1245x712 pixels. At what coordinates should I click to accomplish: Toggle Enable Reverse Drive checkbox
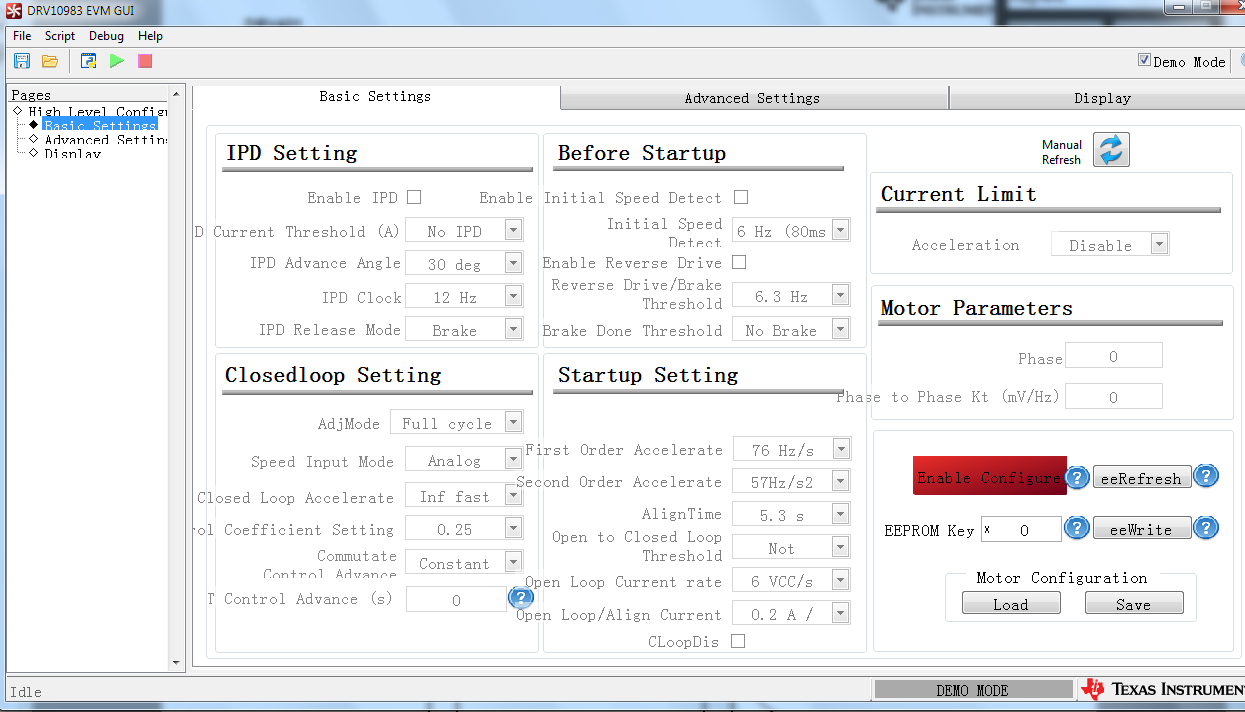(739, 262)
